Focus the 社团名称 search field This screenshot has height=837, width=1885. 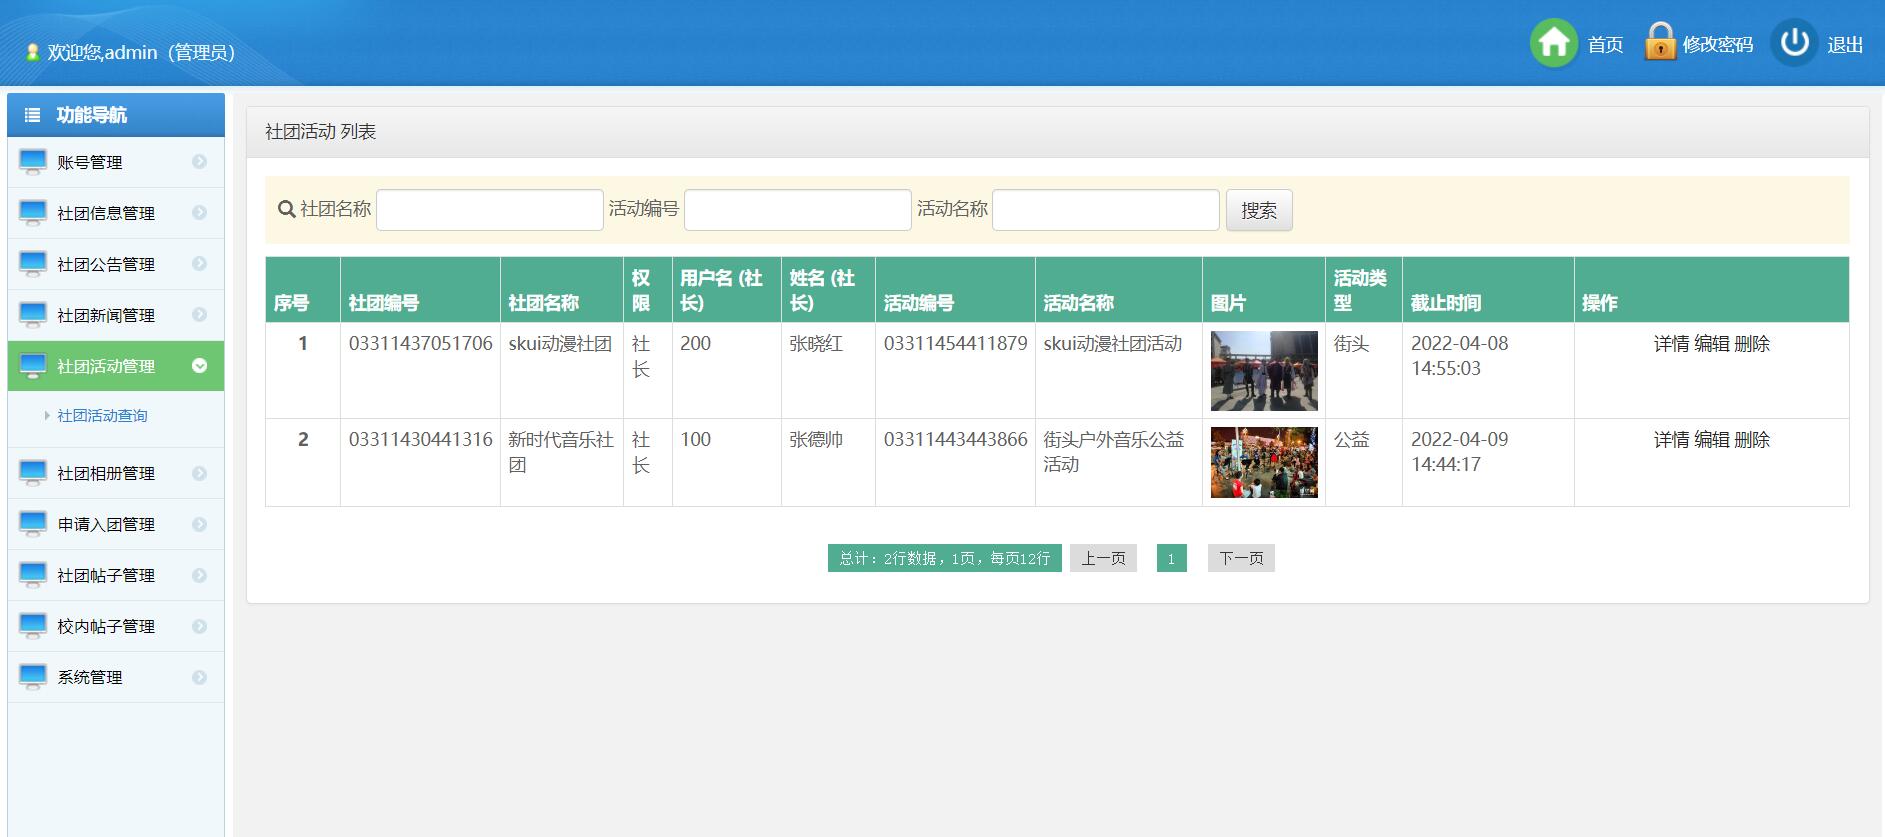tap(490, 210)
